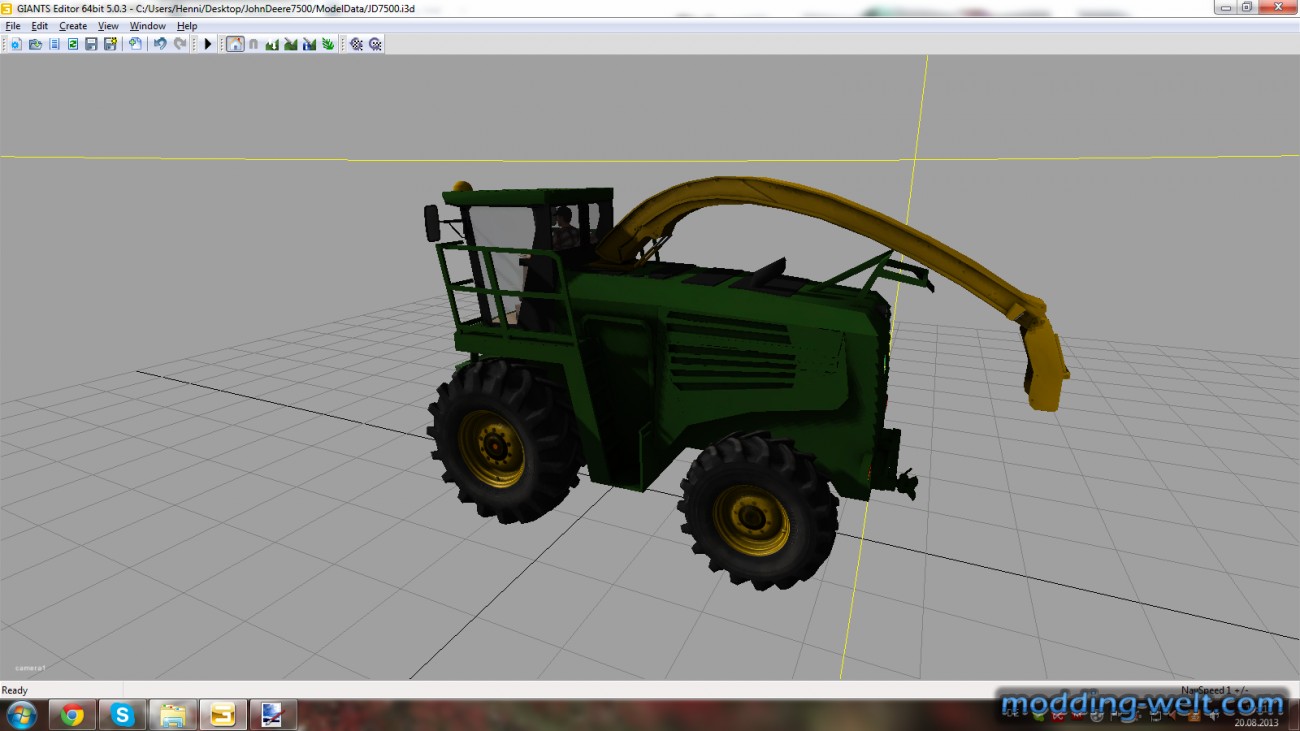Click the rightmost pinned taskbar application icon
The width and height of the screenshot is (1300, 731).
tap(273, 715)
